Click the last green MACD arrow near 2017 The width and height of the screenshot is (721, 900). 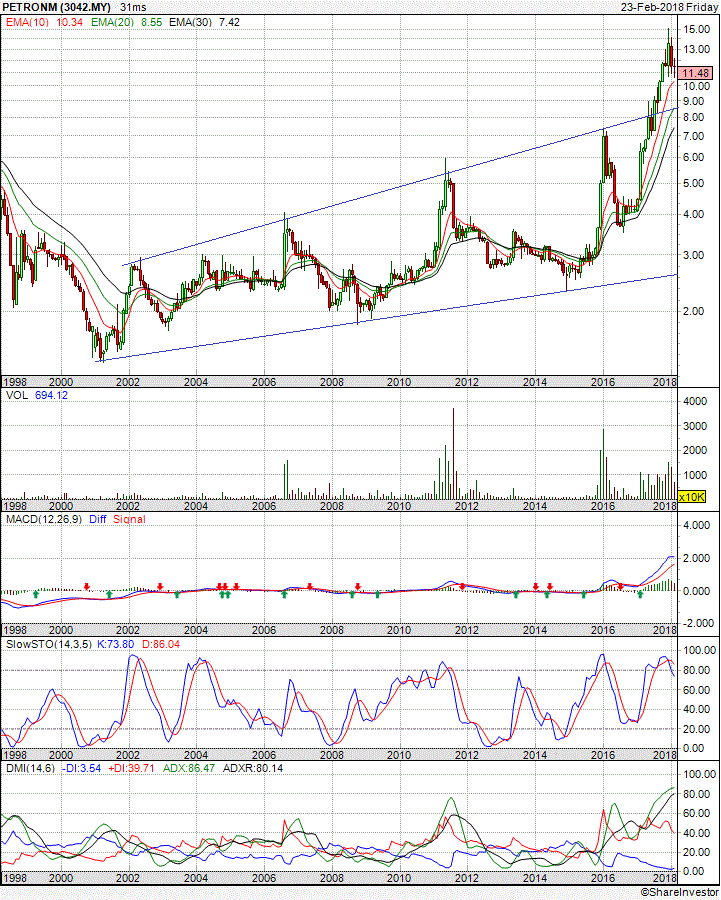click(640, 595)
